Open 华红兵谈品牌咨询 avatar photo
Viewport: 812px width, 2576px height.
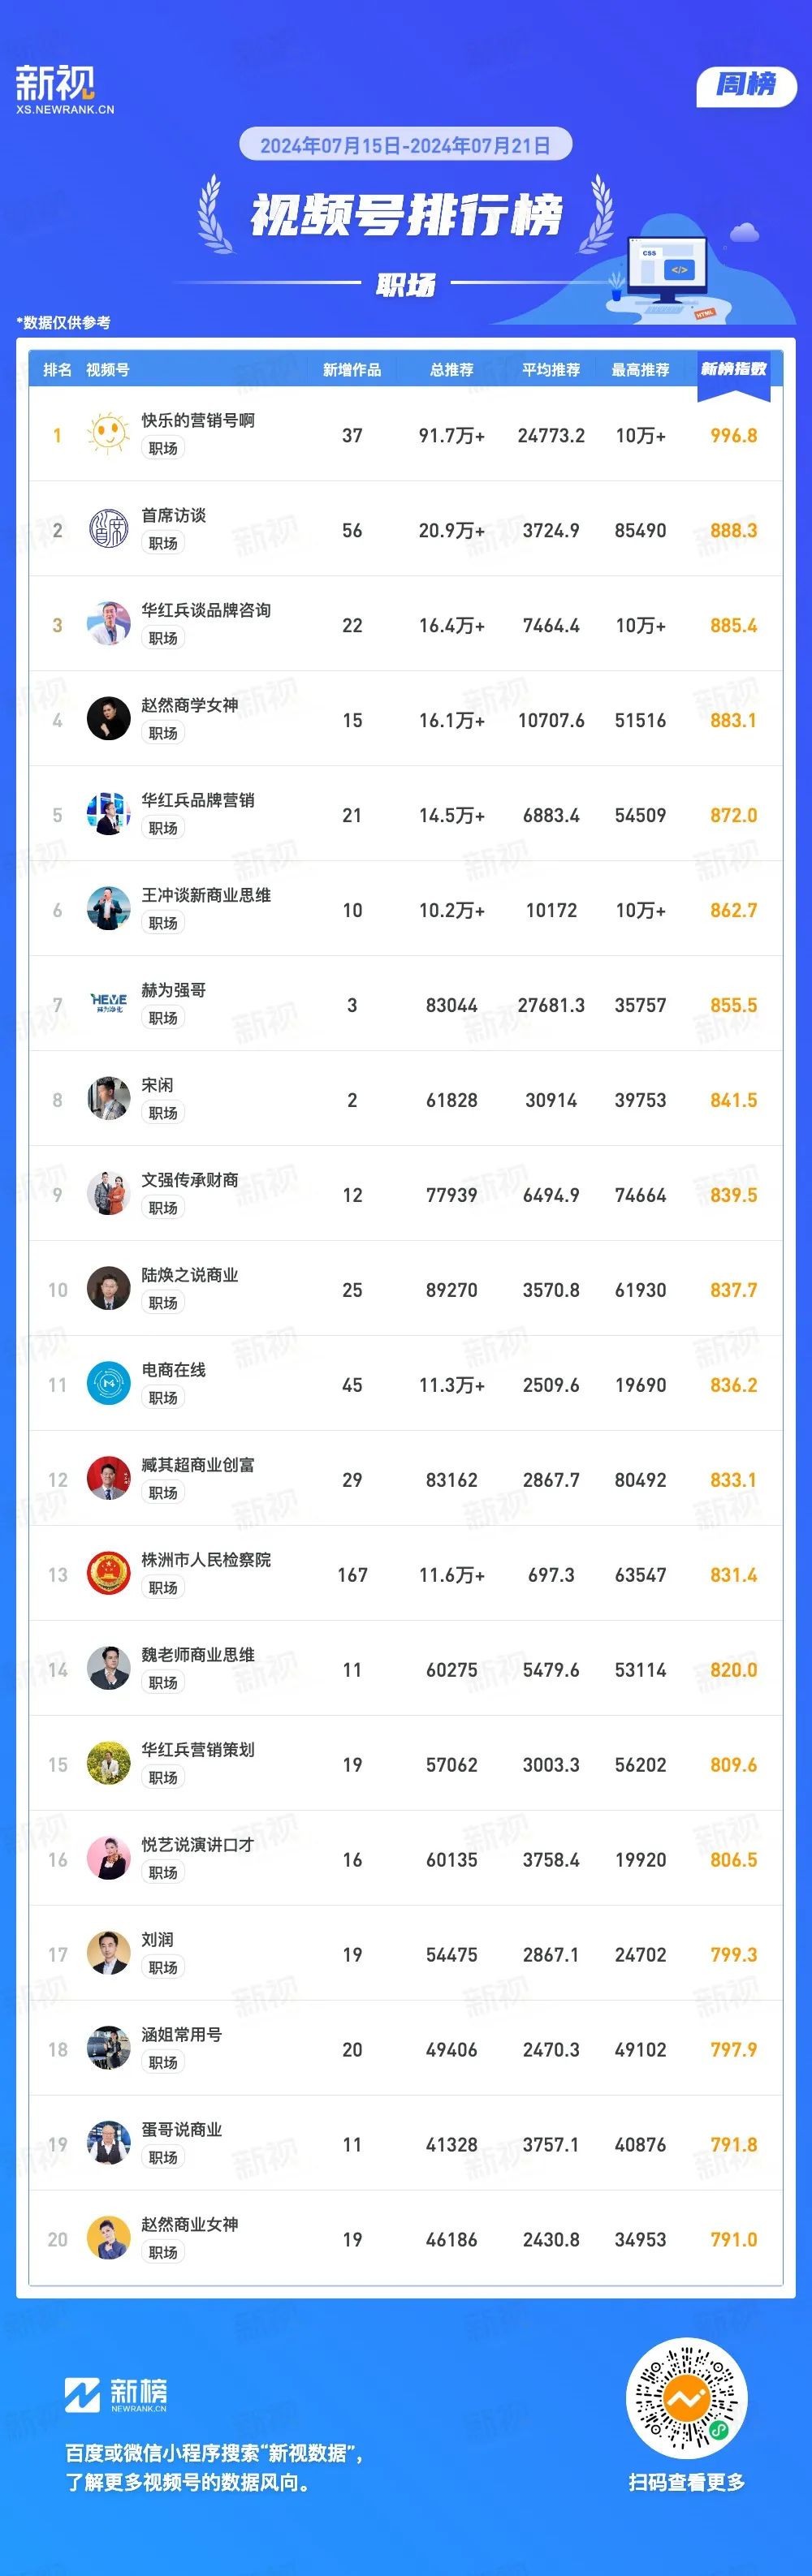[108, 624]
